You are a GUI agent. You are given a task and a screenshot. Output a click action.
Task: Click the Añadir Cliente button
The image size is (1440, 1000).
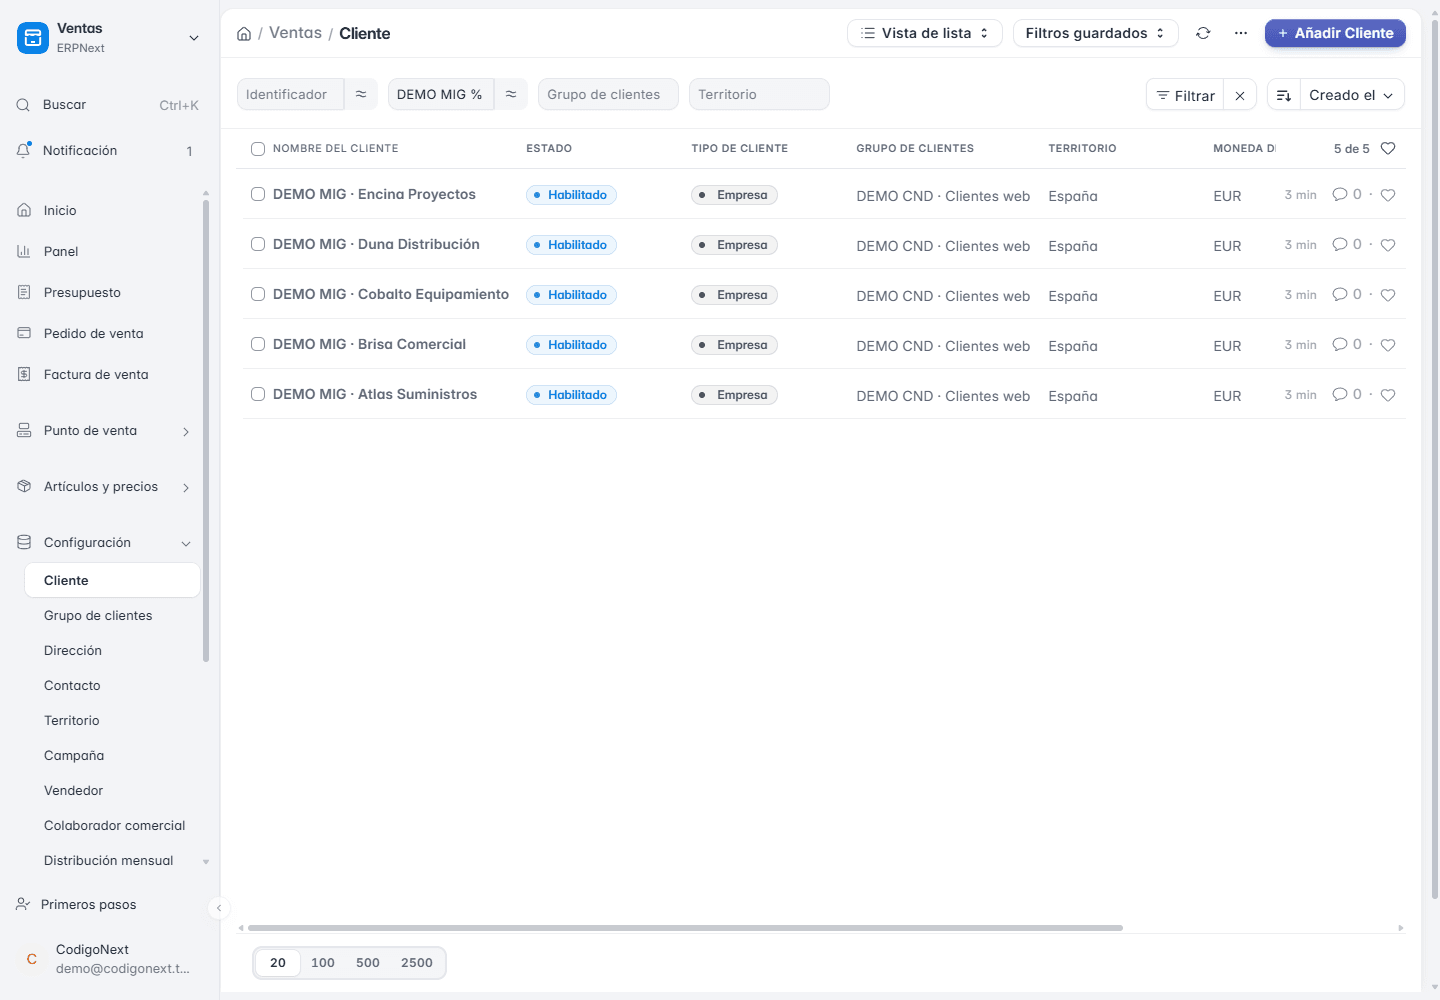point(1335,33)
